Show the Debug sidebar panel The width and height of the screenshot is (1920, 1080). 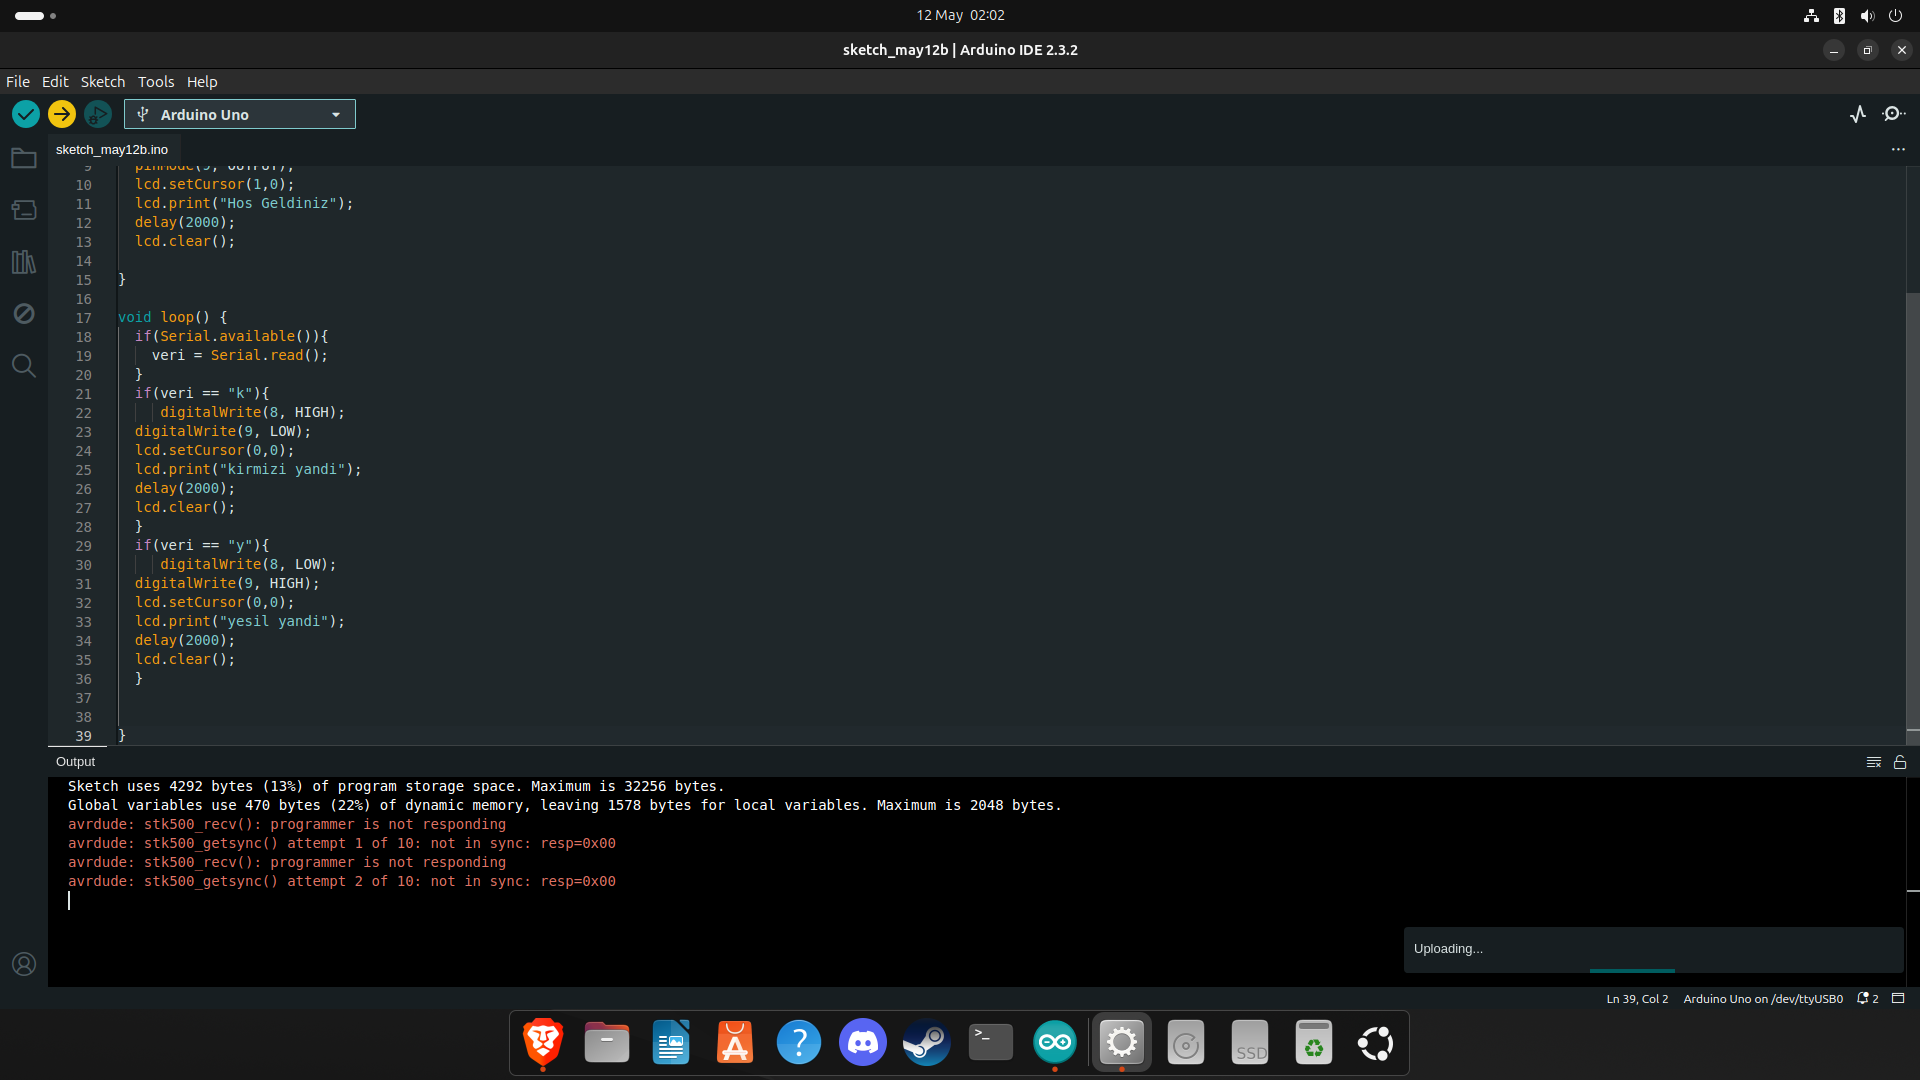click(24, 314)
